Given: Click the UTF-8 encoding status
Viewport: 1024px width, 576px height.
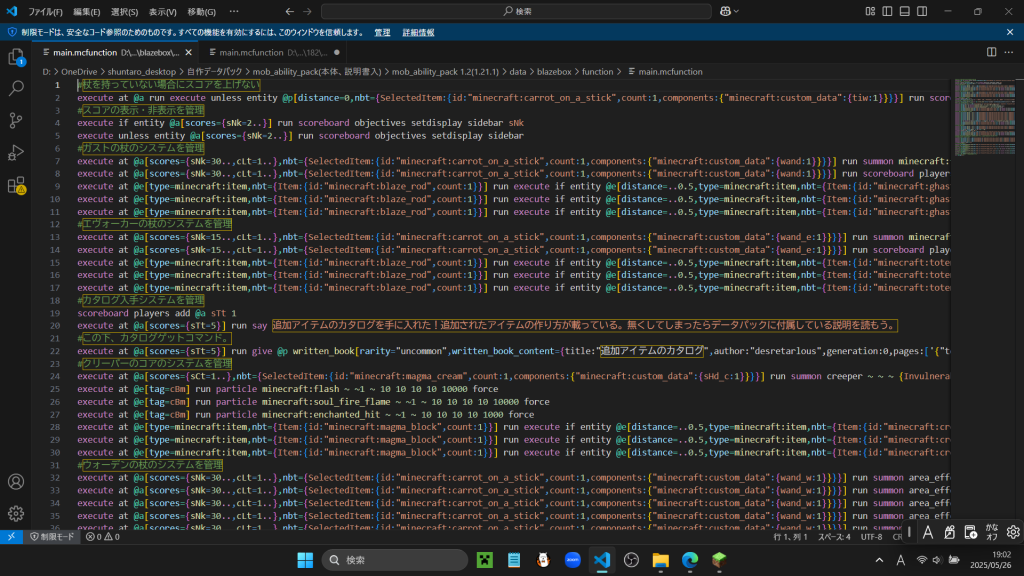Looking at the screenshot, I should coord(871,537).
